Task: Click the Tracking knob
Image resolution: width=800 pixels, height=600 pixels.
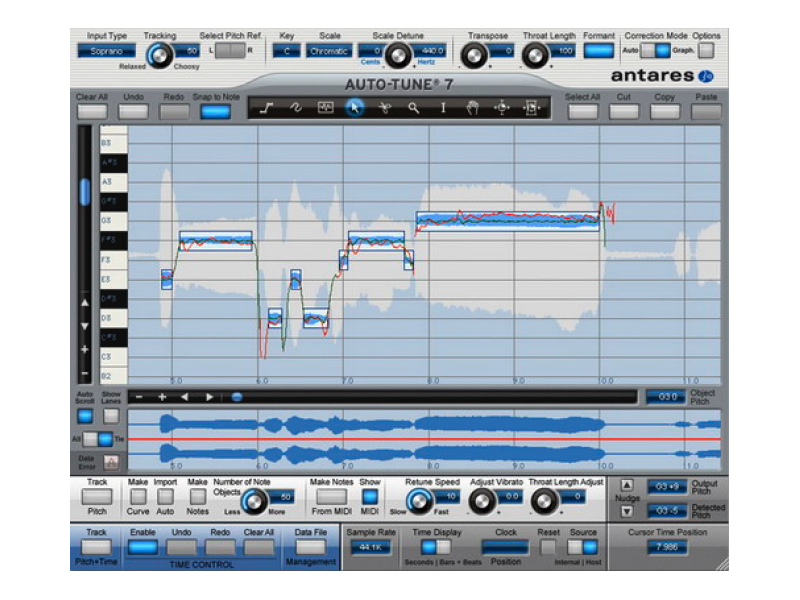Action: (159, 55)
